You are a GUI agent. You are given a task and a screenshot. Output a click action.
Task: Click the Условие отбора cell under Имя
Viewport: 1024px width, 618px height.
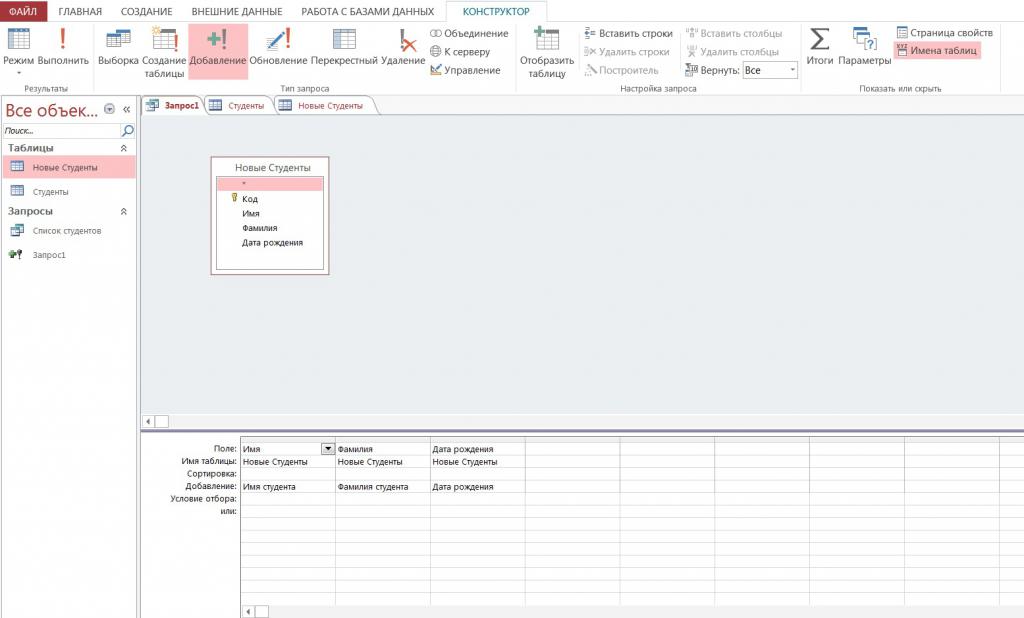(288, 499)
